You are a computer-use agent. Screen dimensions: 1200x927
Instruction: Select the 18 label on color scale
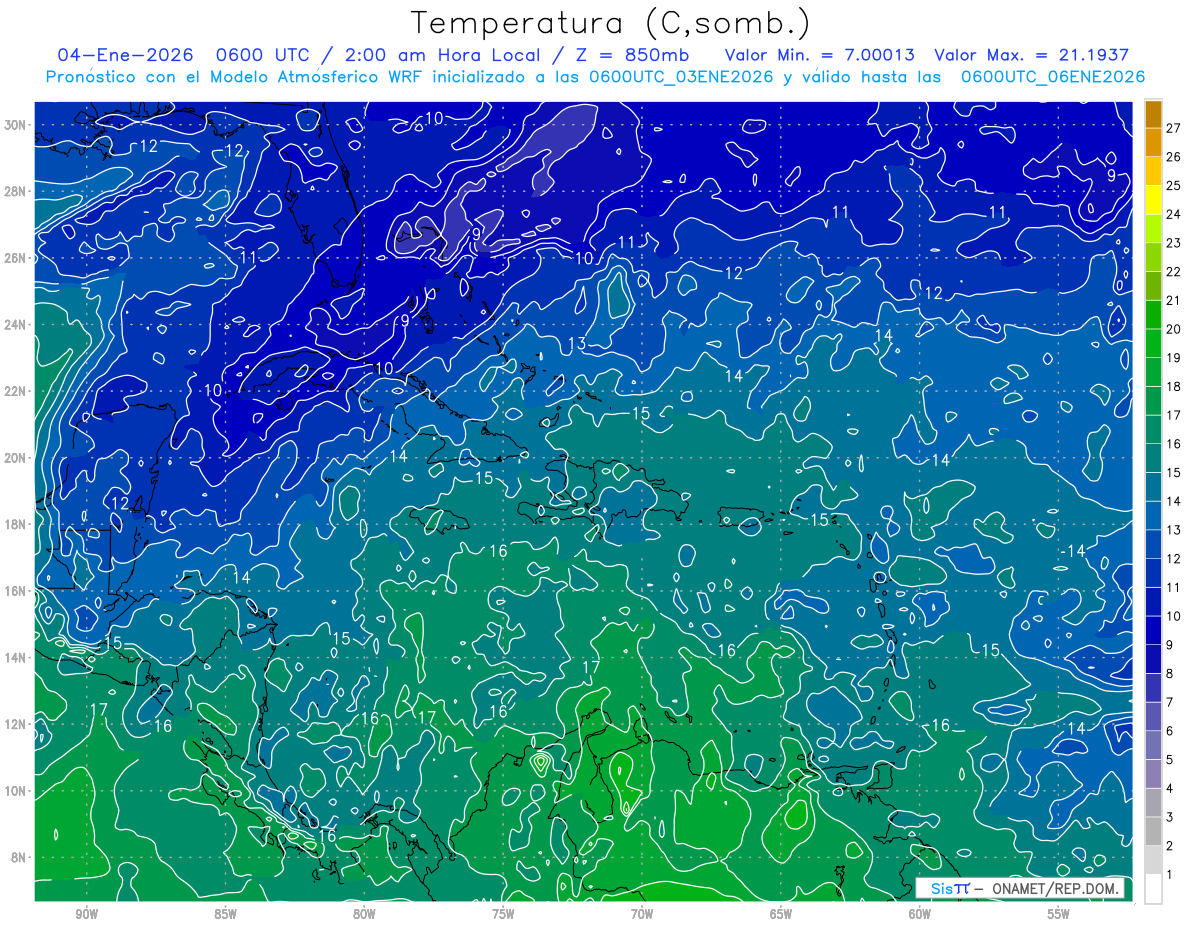[x=1174, y=387]
